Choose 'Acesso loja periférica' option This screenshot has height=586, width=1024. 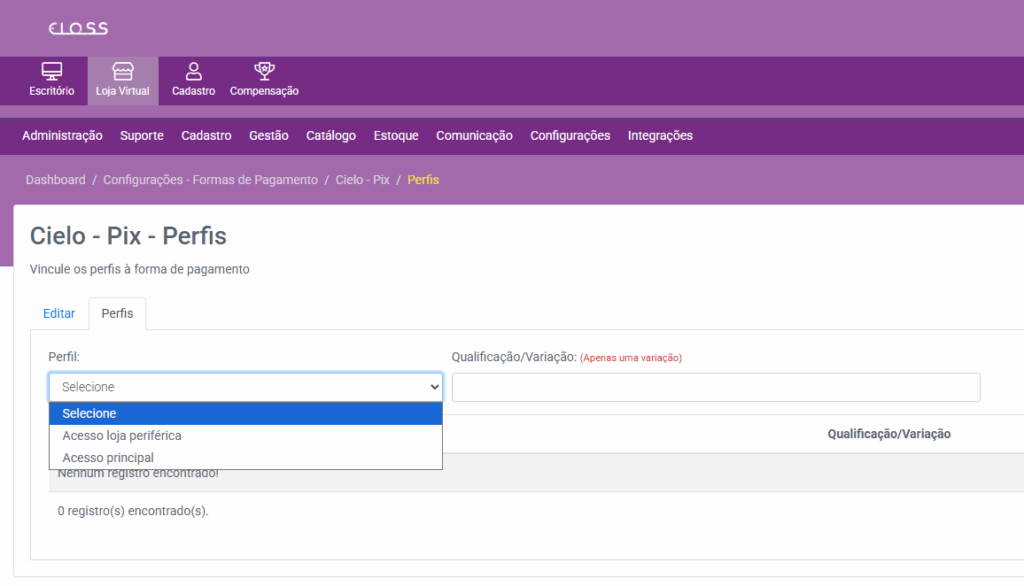tap(122, 436)
